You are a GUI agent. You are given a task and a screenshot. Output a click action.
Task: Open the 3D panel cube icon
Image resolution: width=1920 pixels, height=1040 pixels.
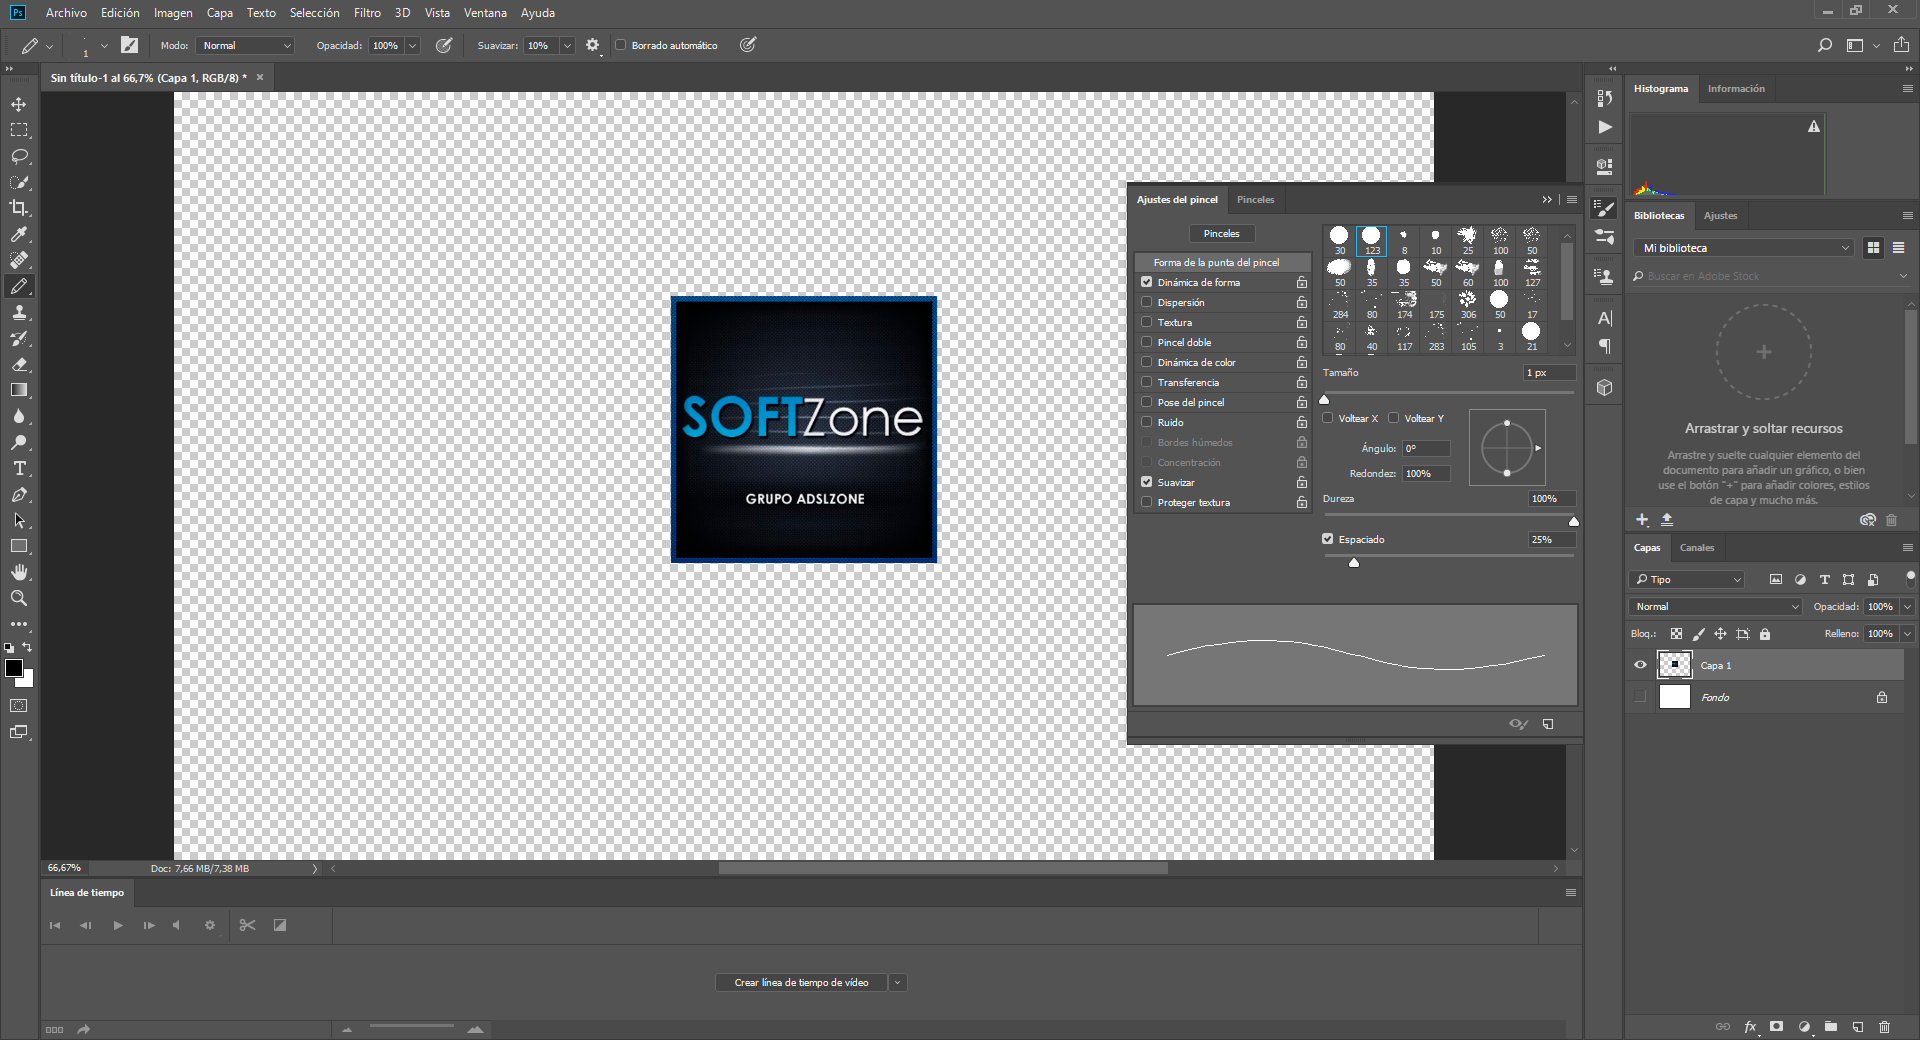1605,388
